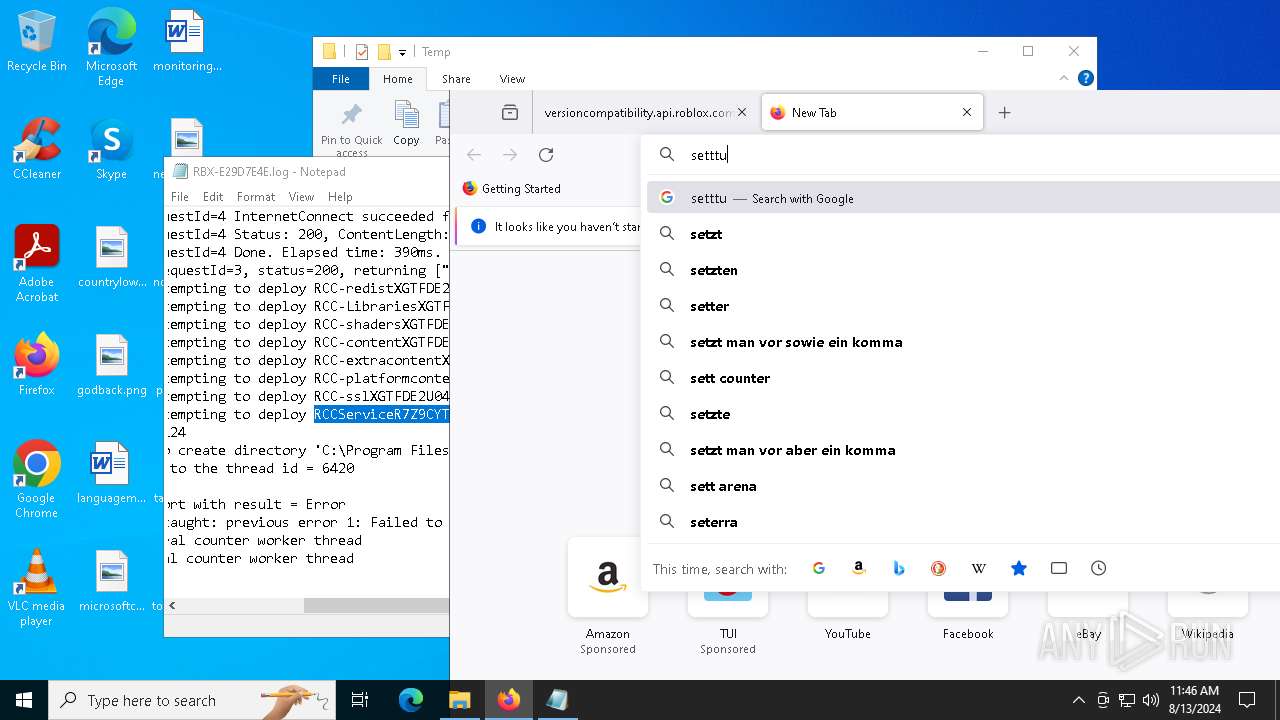
Task: Select the monitoring Word document on desktop
Action: [x=186, y=42]
